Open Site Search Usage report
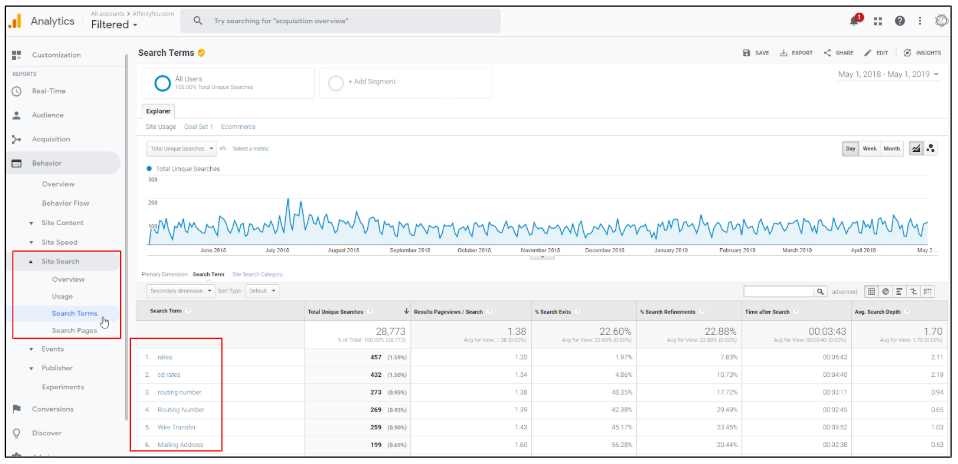This screenshot has height=464, width=958. point(62,296)
